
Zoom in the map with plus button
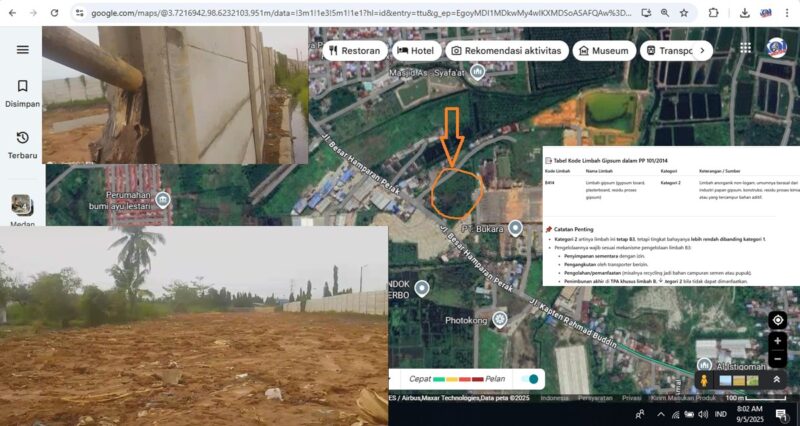[x=777, y=341]
